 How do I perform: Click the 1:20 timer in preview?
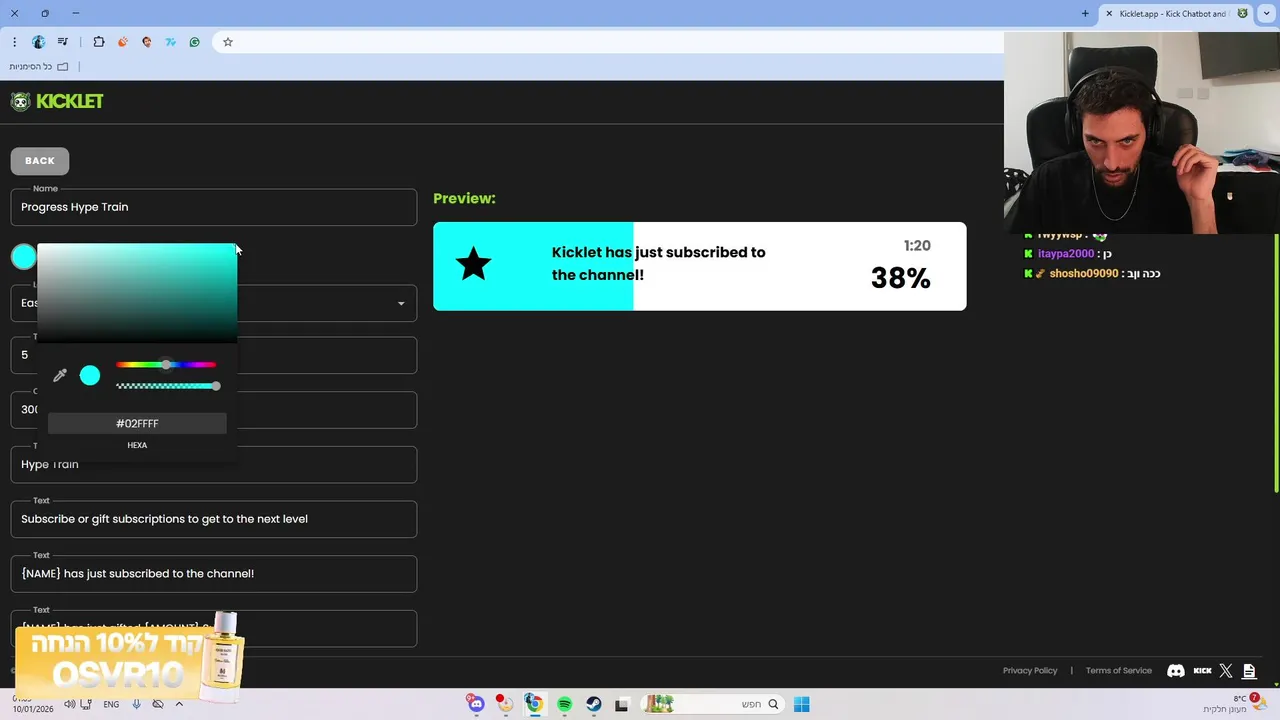tap(917, 246)
